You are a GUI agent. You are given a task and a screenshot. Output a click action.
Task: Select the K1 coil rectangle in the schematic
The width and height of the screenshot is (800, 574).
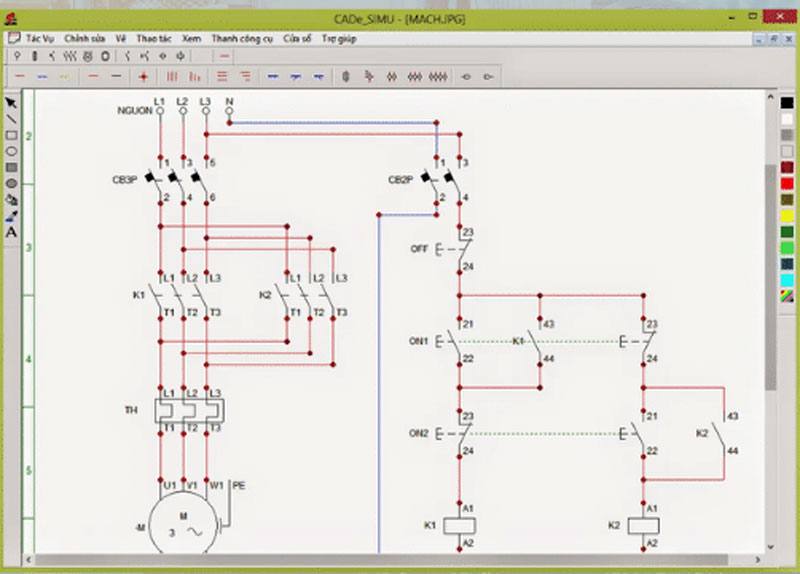[x=459, y=526]
